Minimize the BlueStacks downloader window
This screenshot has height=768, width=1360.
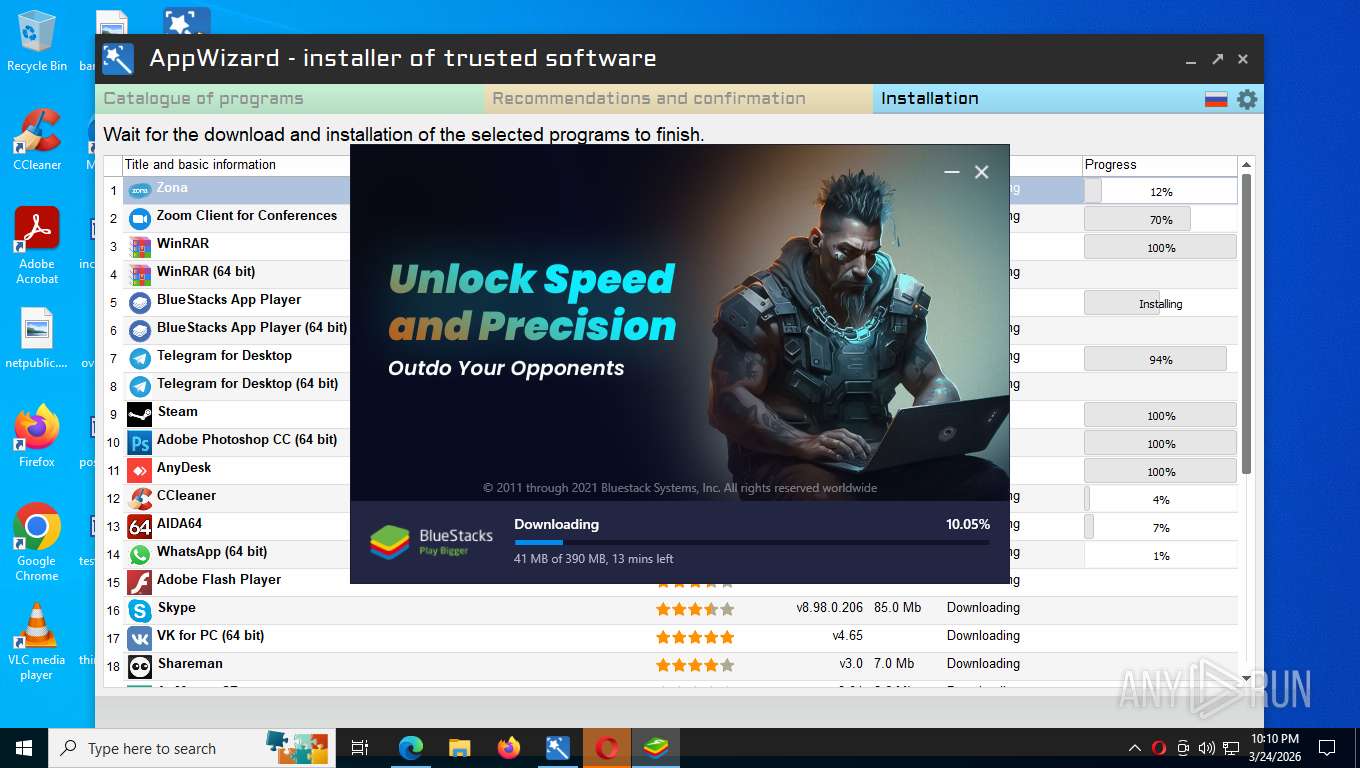click(952, 172)
